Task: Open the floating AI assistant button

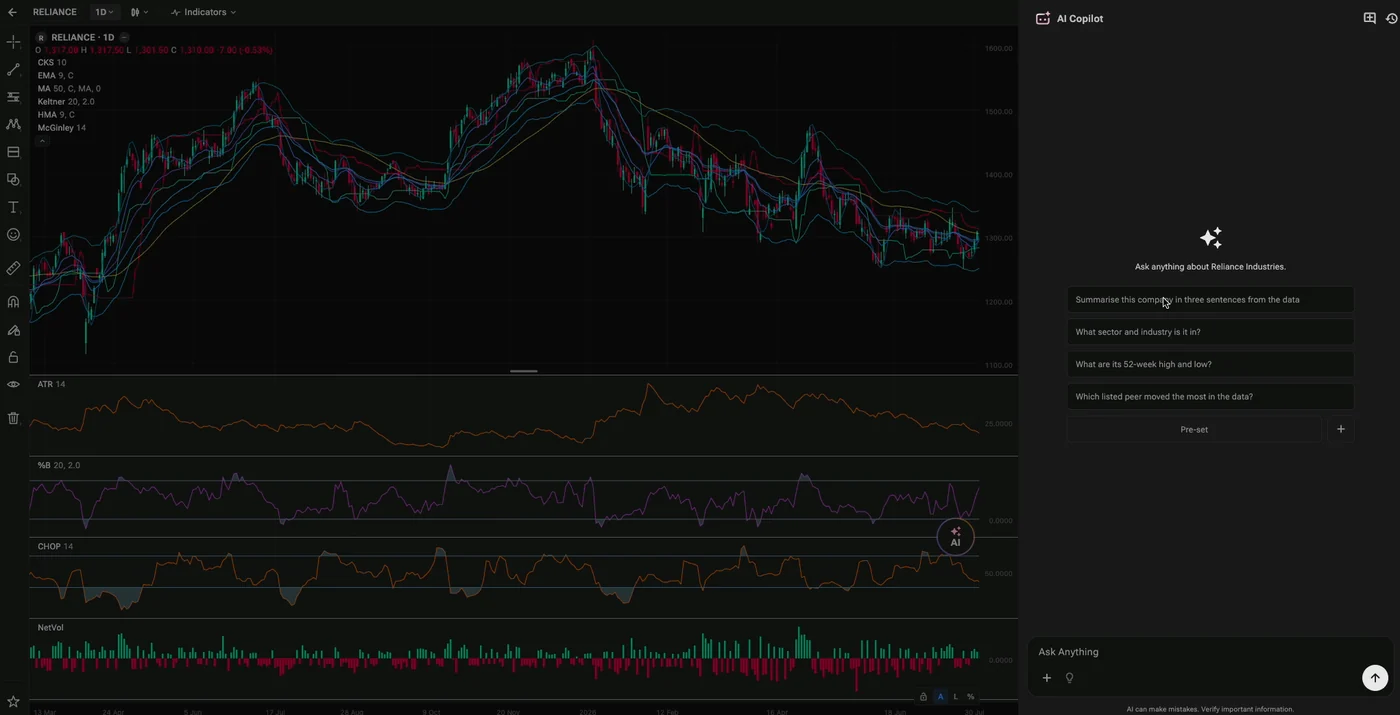Action: tap(955, 537)
